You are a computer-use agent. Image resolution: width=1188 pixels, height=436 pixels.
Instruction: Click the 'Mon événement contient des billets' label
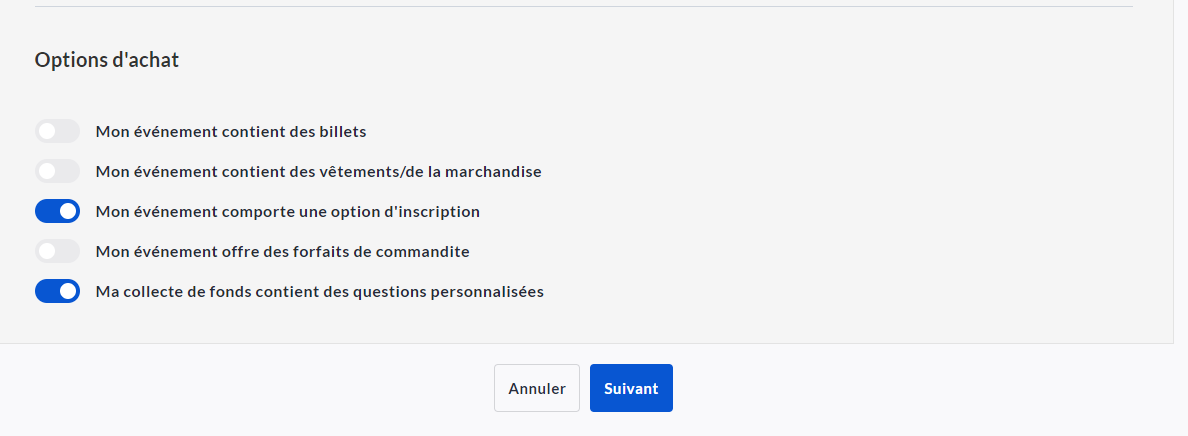coord(231,131)
